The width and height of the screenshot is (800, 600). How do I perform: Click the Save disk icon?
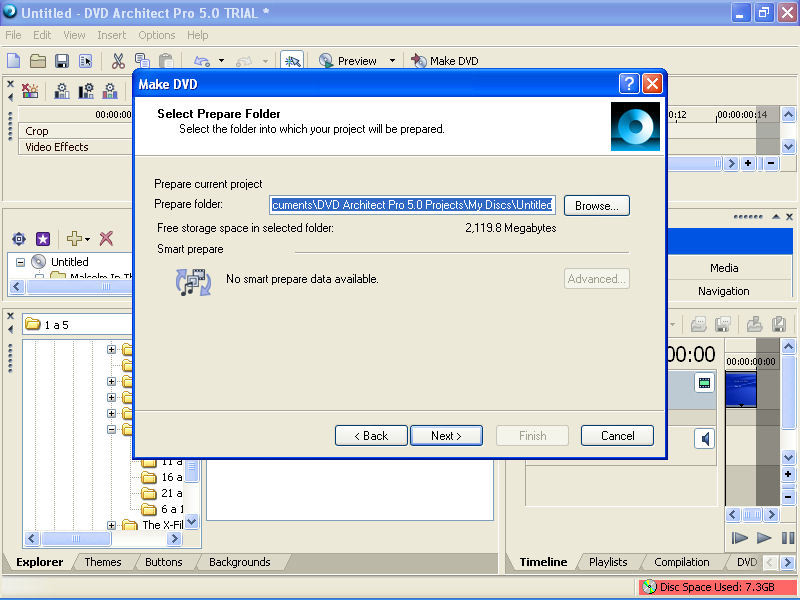tap(62, 61)
